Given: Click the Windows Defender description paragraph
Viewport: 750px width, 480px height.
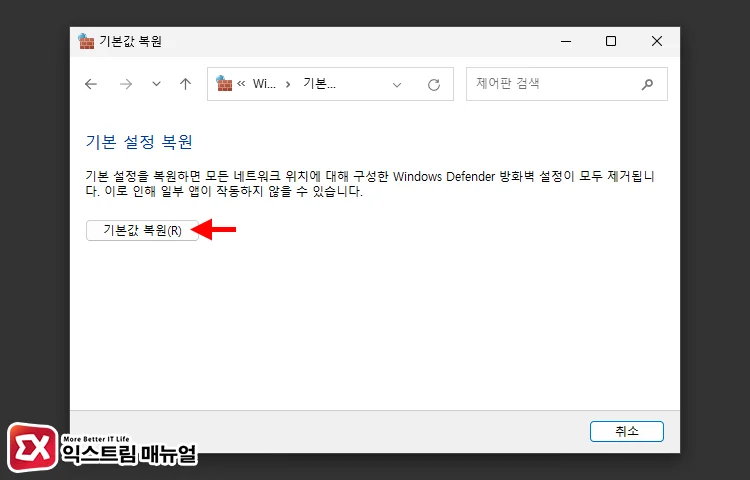Looking at the screenshot, I should [x=370, y=184].
